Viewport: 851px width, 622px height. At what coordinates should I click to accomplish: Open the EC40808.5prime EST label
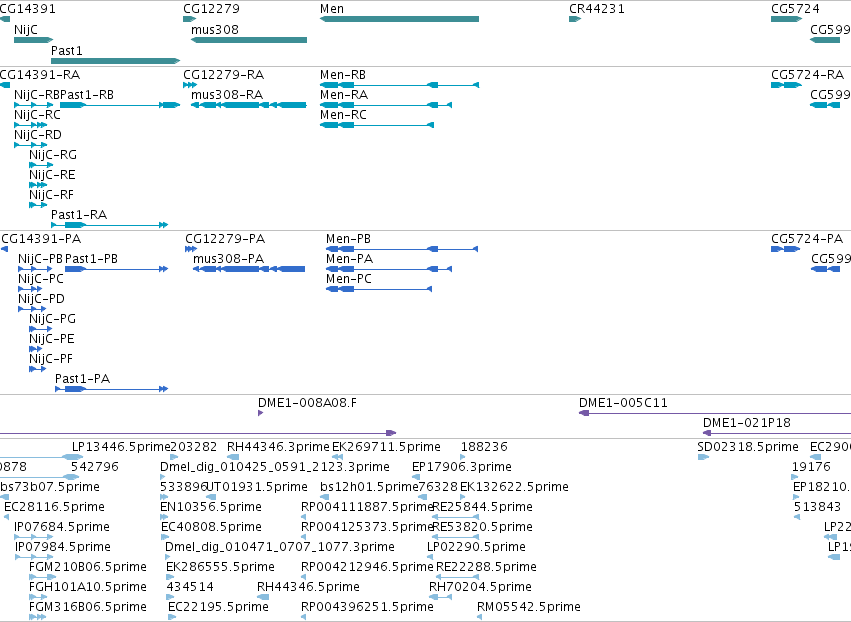[211, 527]
